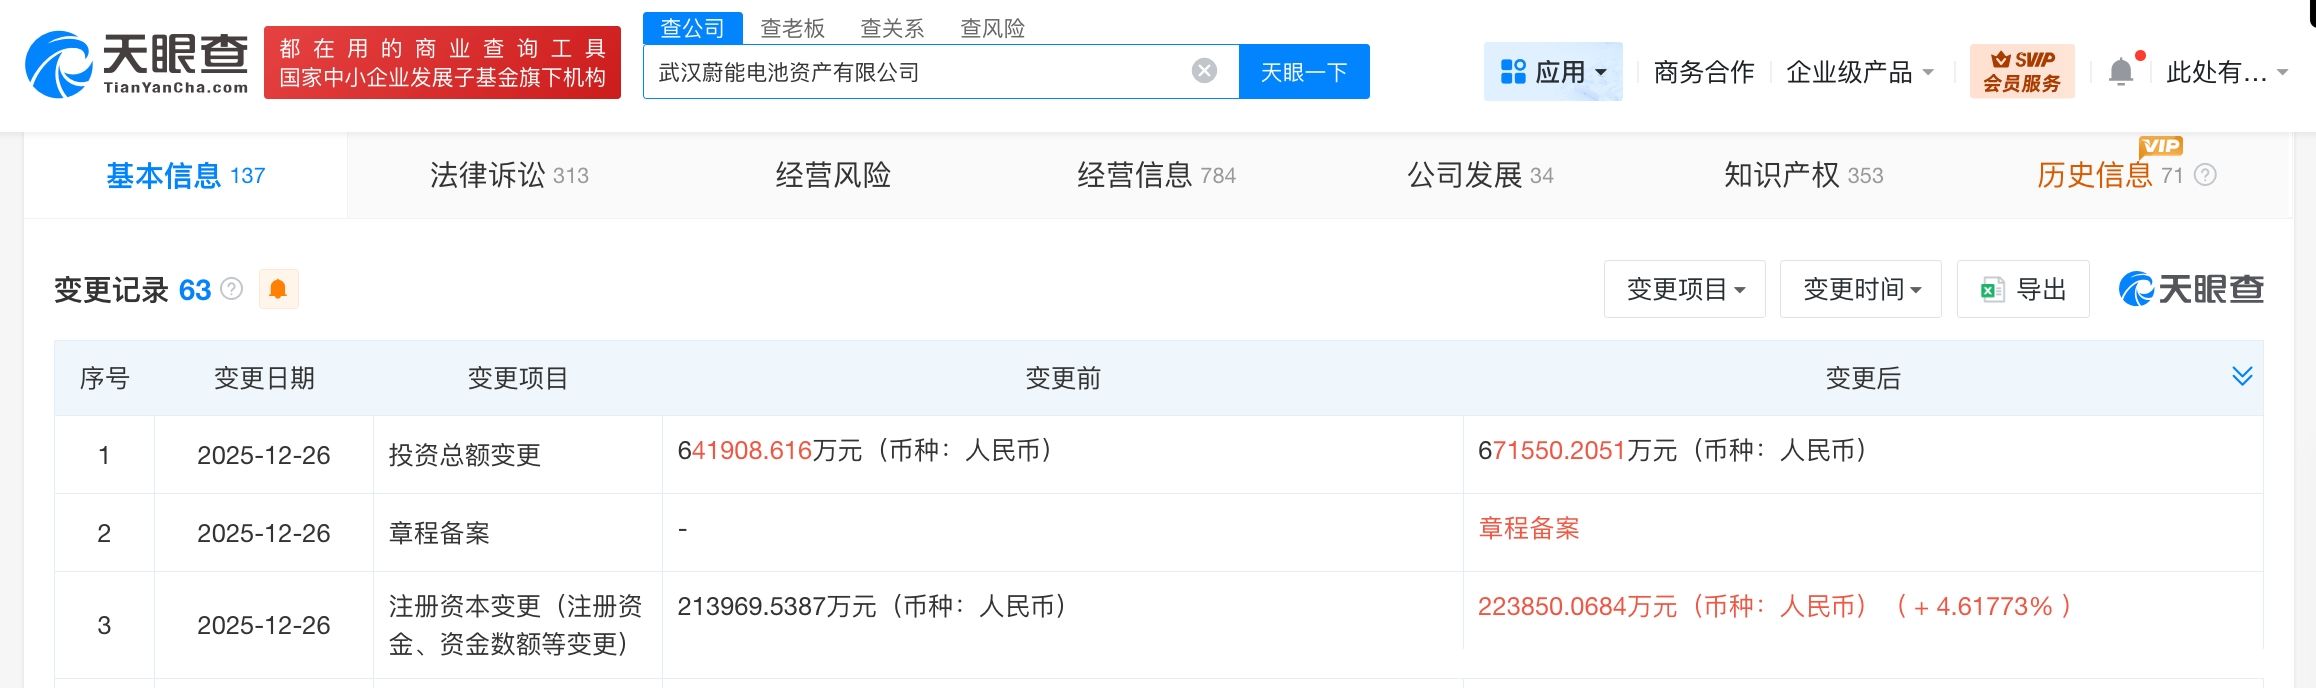
Task: Open the 变更时间 filter dropdown
Action: tap(1860, 290)
